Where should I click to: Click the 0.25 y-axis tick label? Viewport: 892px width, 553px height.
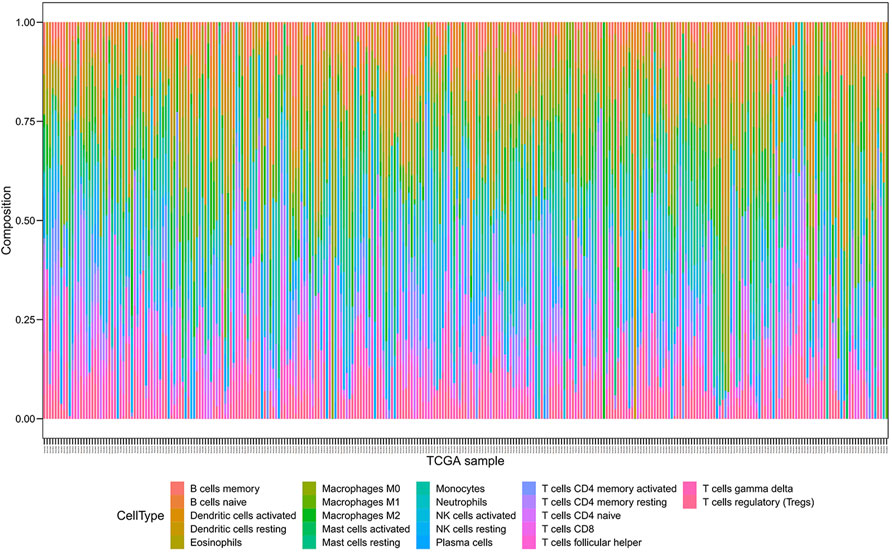click(x=27, y=320)
